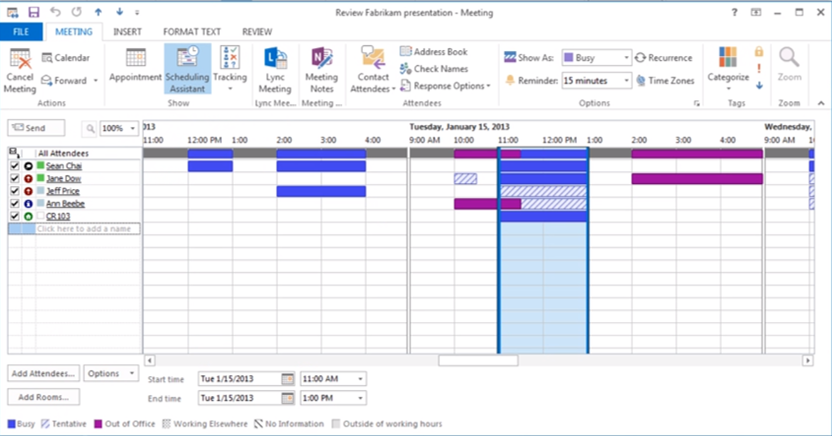Click the Forward button icon
Viewport: 832px width, 436px height.
pyautogui.click(x=47, y=81)
